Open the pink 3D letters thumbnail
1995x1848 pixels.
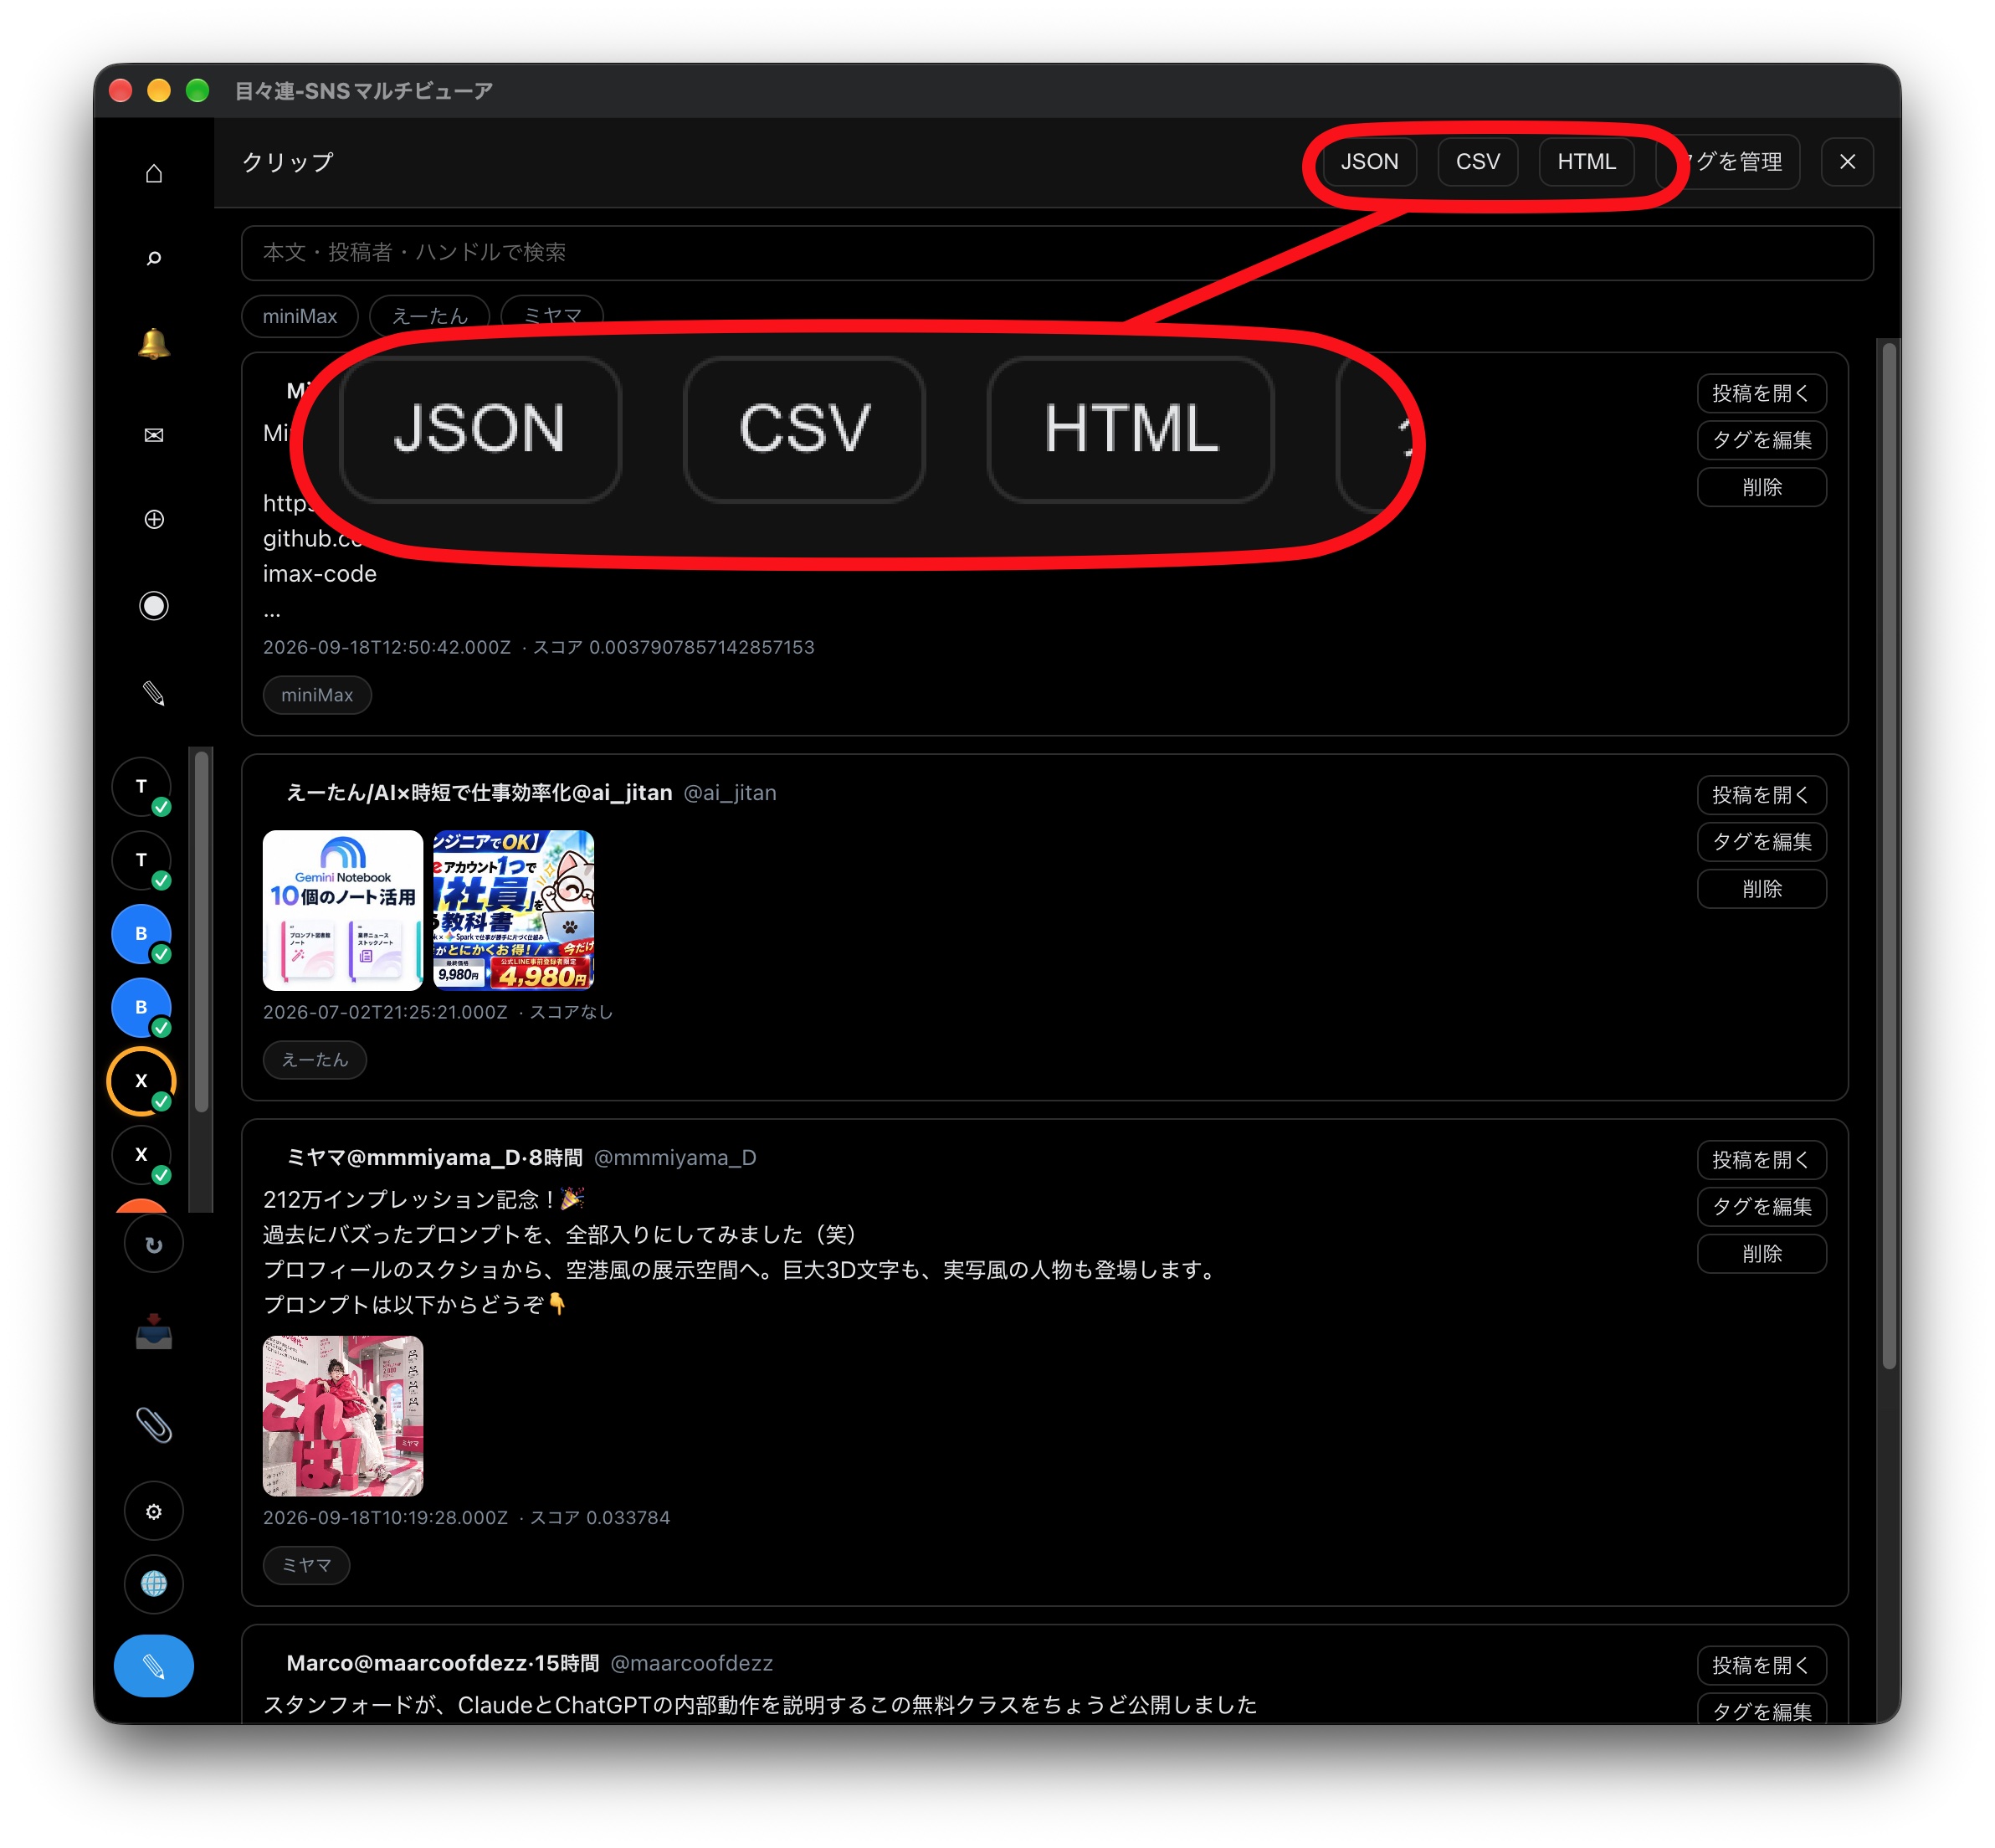[343, 1416]
